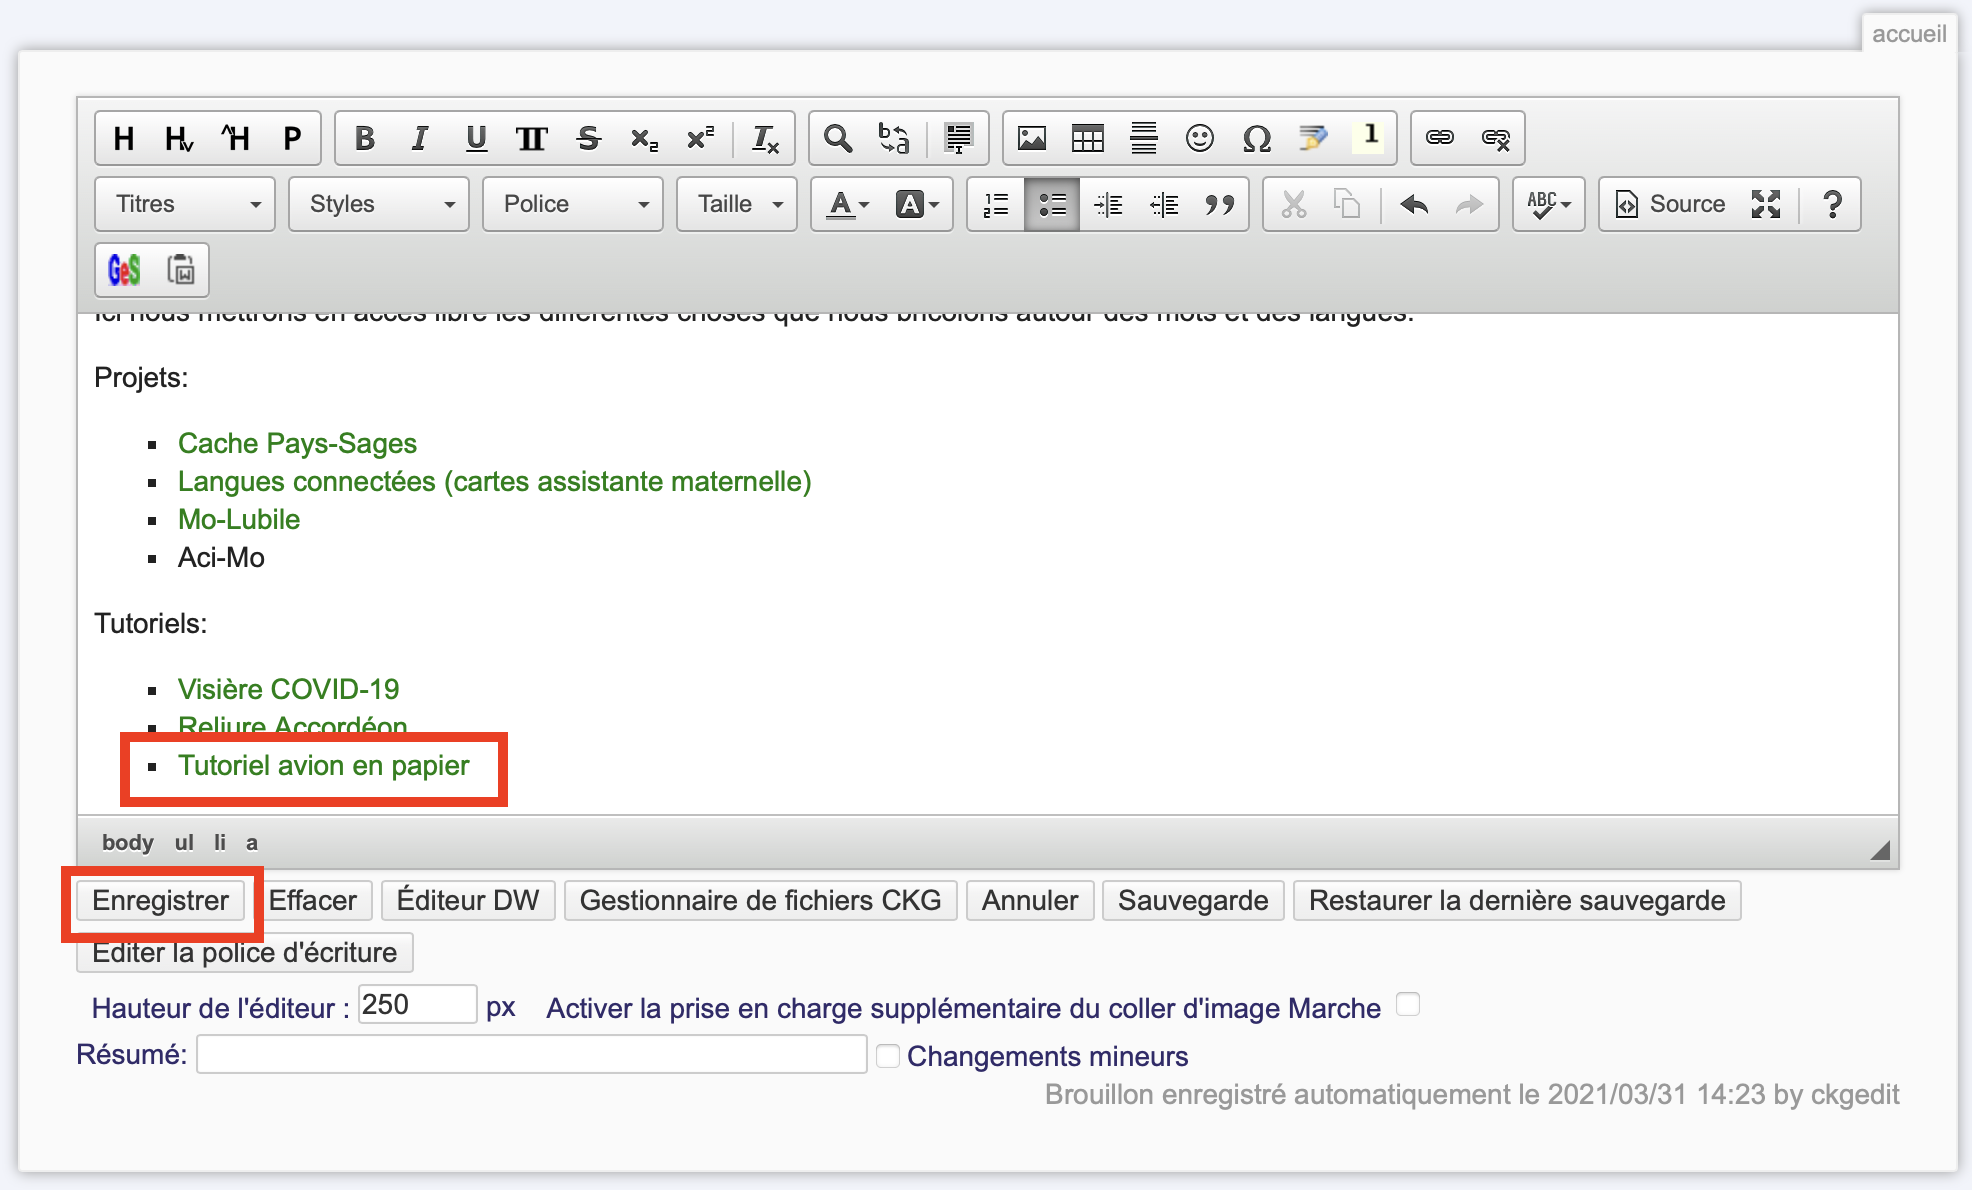Insert an image via toolbar
The width and height of the screenshot is (1972, 1190).
(1031, 138)
